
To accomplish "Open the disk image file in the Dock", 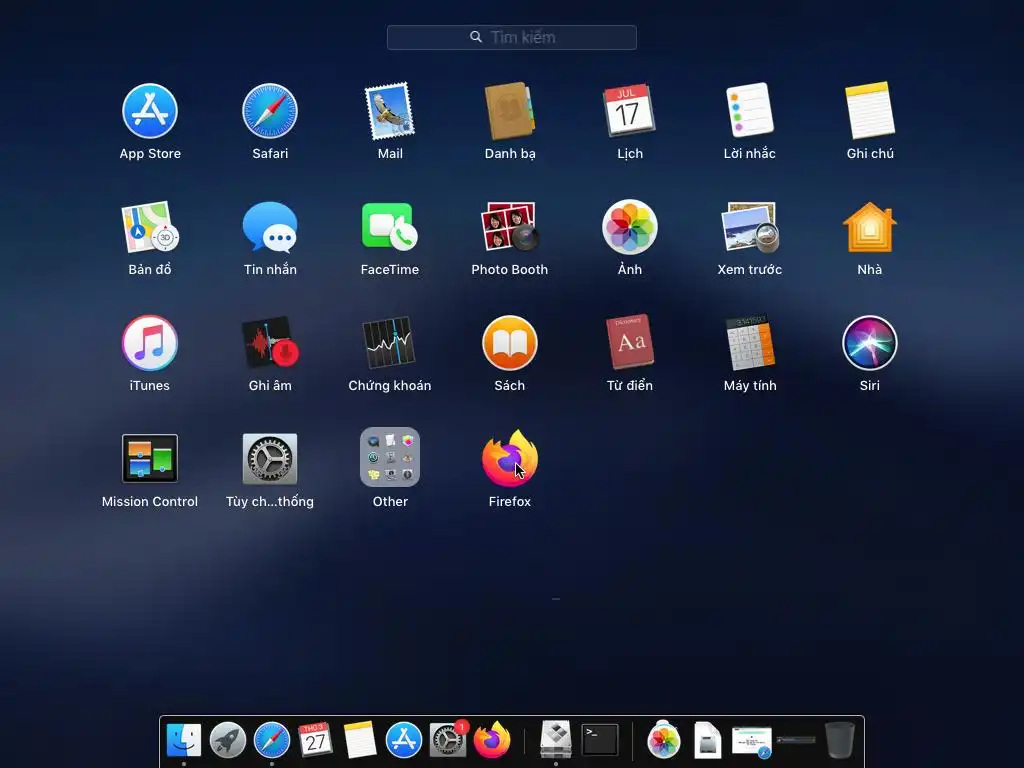I will [708, 740].
